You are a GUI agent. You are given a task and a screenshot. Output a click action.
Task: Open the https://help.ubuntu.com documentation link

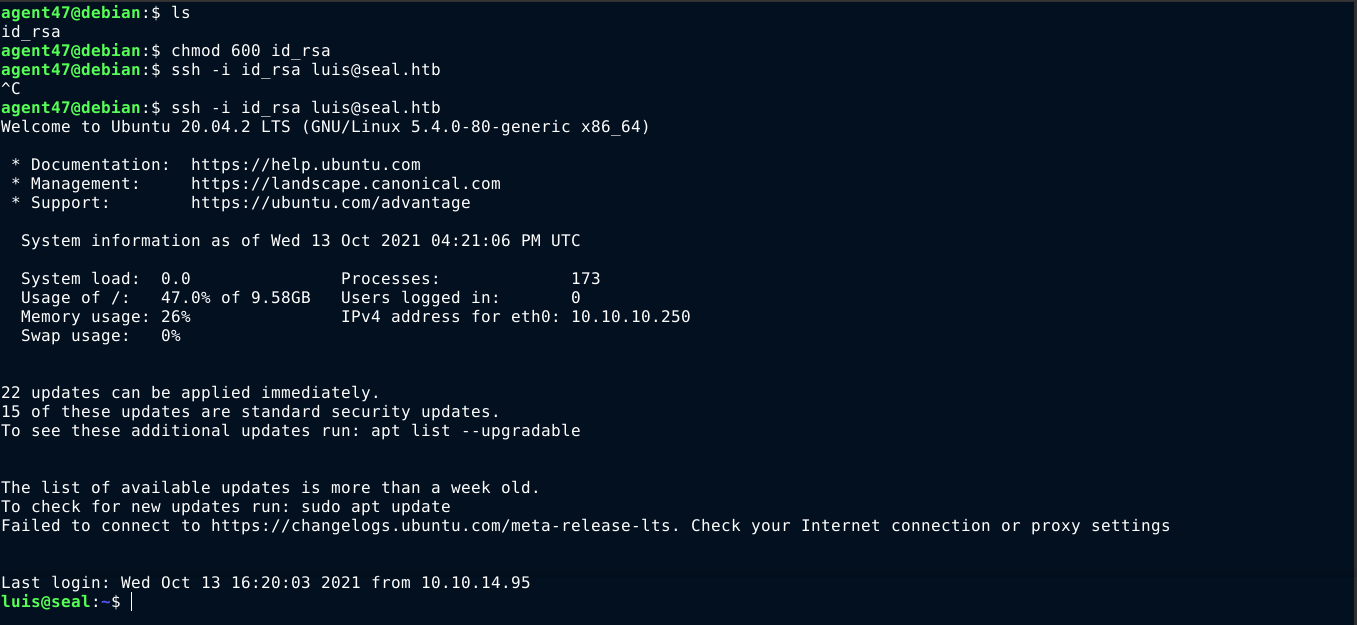click(x=305, y=165)
